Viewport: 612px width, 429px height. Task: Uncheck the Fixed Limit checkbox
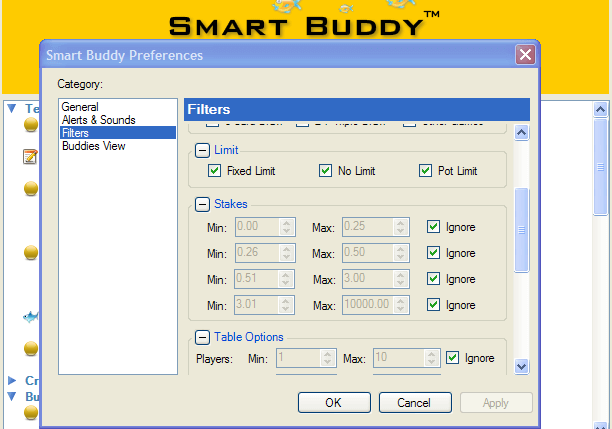215,171
